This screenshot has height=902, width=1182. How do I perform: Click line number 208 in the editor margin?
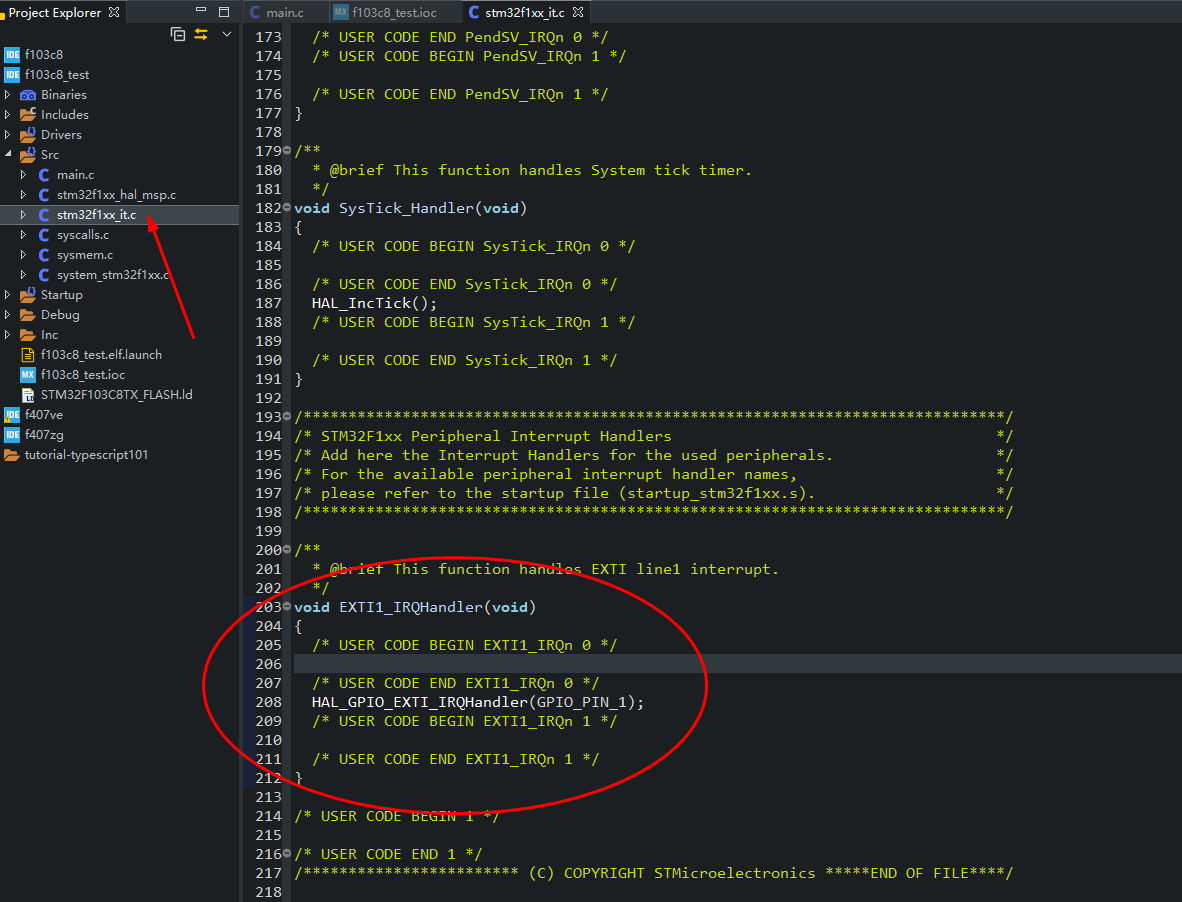click(x=268, y=702)
